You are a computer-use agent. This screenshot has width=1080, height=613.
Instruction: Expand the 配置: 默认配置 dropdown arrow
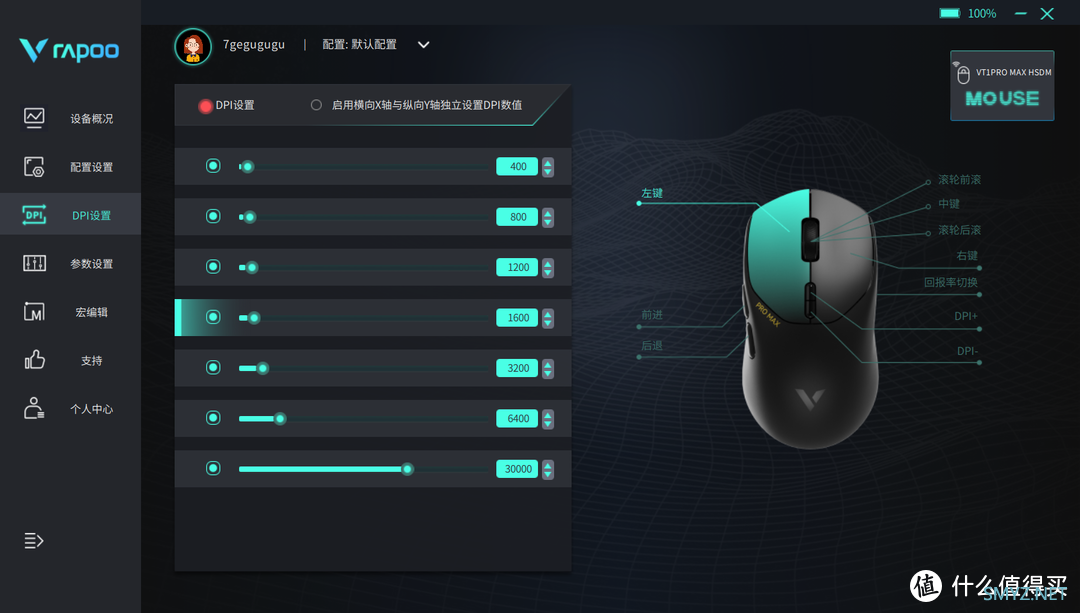coord(424,45)
